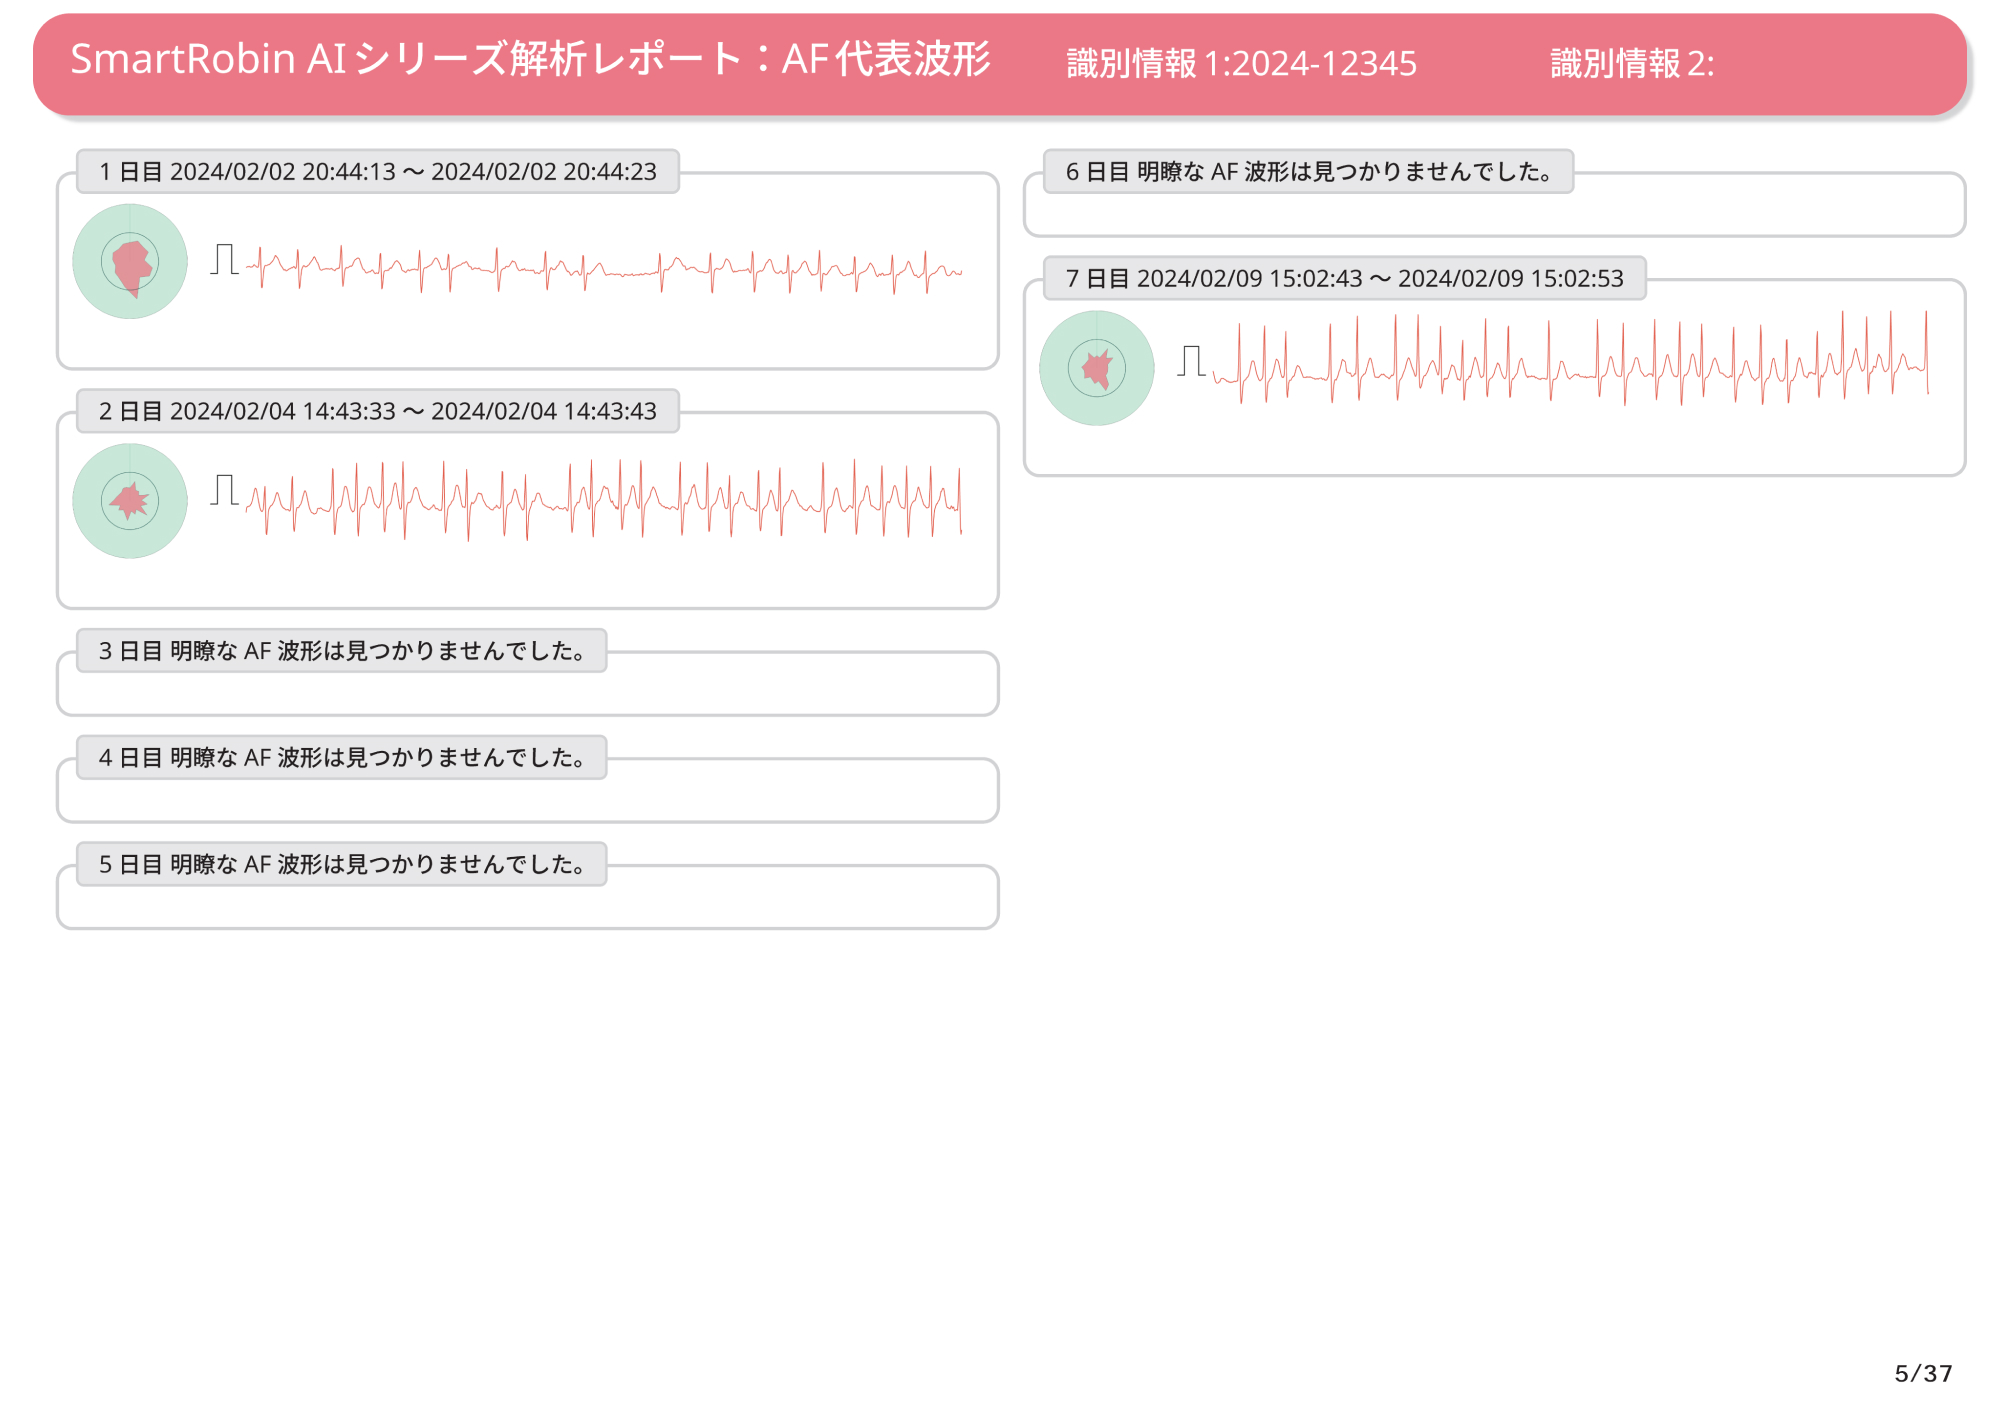Click 識別情報 1:2024-12345 text in header

1241,64
